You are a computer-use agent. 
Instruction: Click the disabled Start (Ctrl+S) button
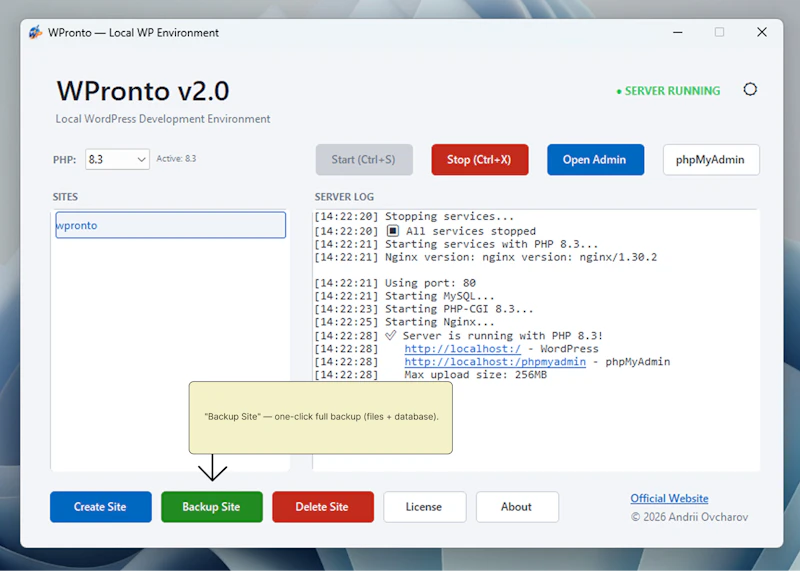364,160
